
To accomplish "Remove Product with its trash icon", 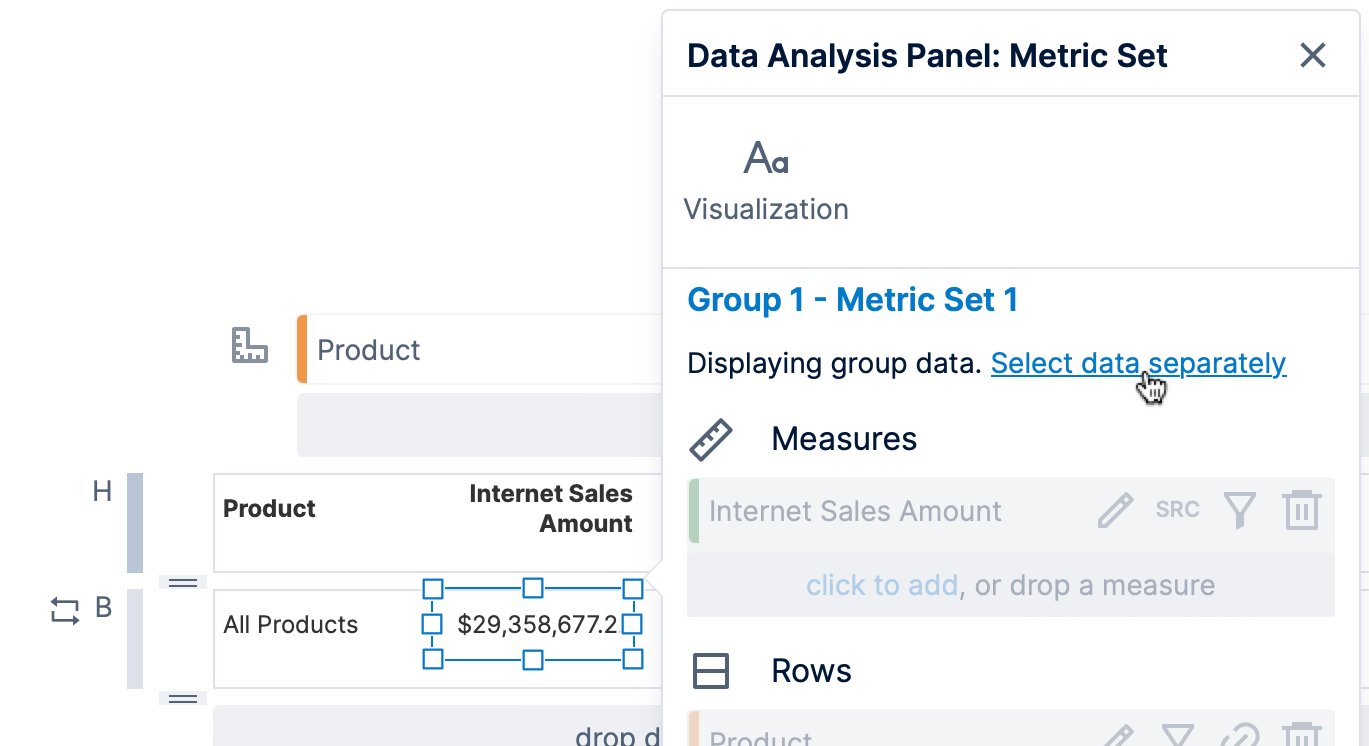I will point(1302,735).
